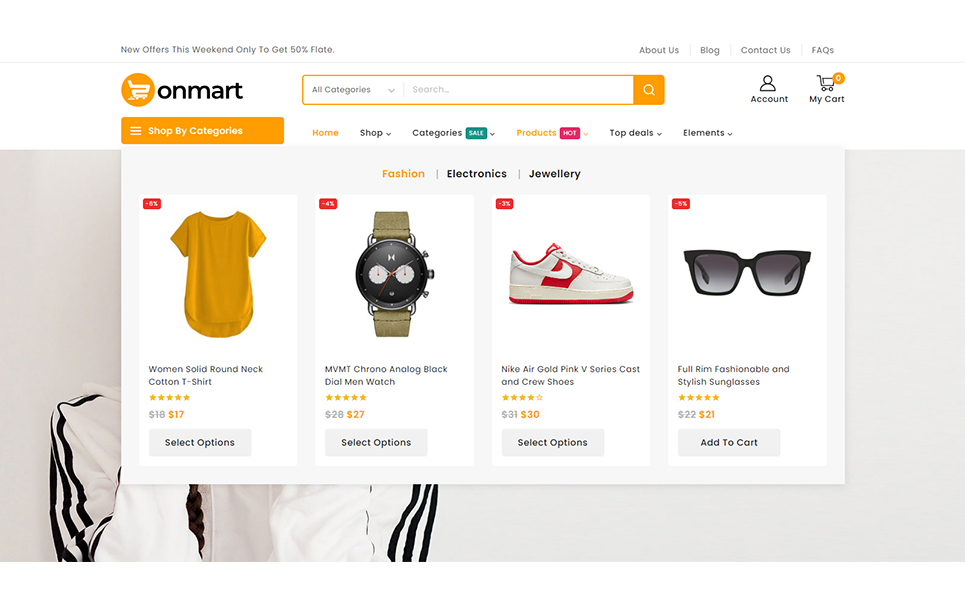Screen dimensions: 965x600
Task: Open the Top deals dropdown menu
Action: (635, 133)
